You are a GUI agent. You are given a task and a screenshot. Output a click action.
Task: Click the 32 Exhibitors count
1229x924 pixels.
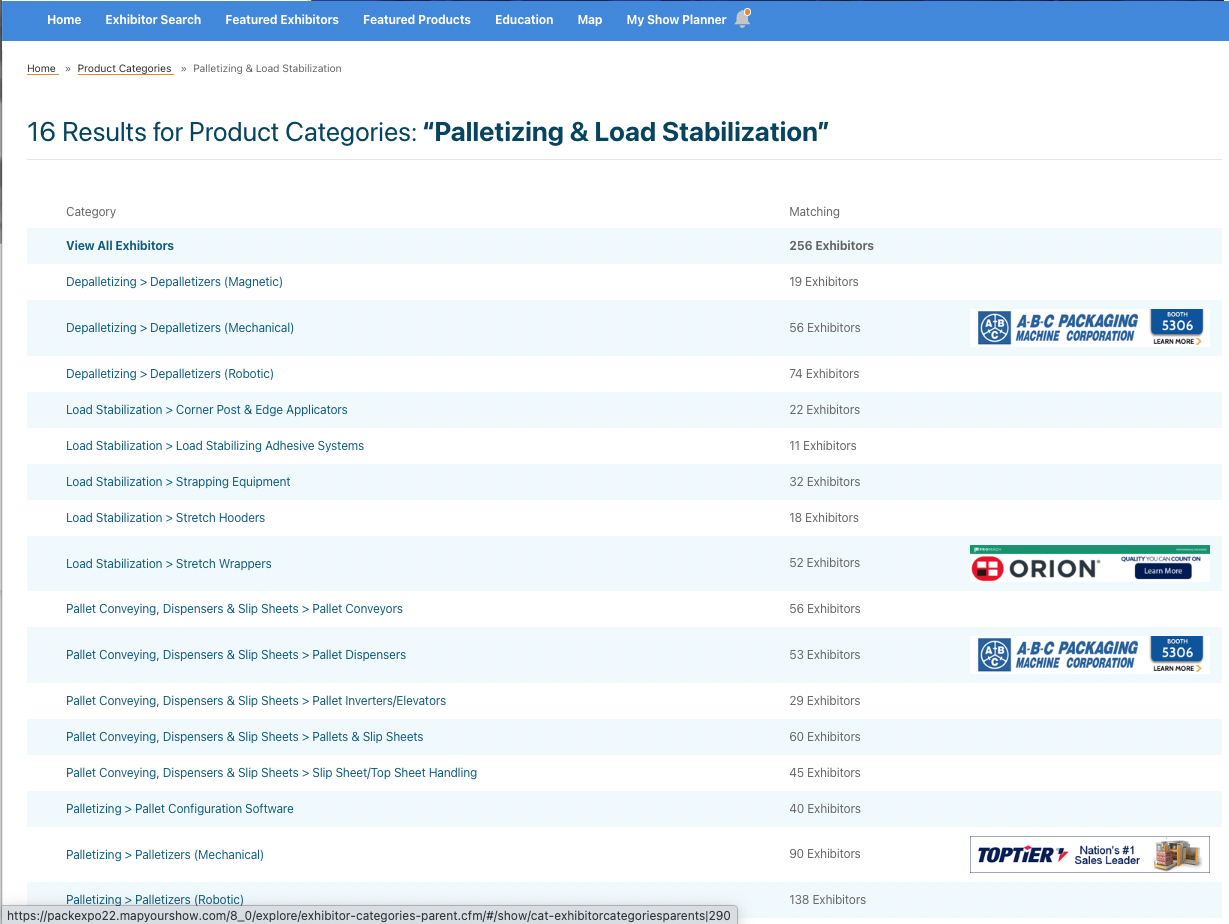point(824,481)
